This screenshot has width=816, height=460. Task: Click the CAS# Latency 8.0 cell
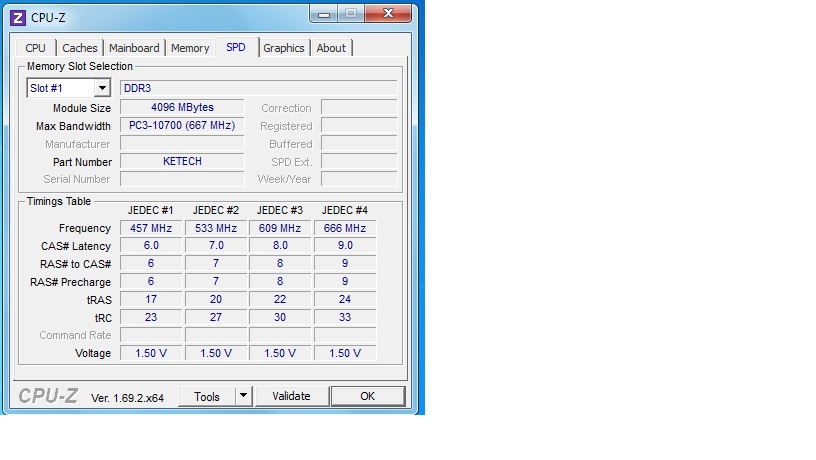coord(280,246)
